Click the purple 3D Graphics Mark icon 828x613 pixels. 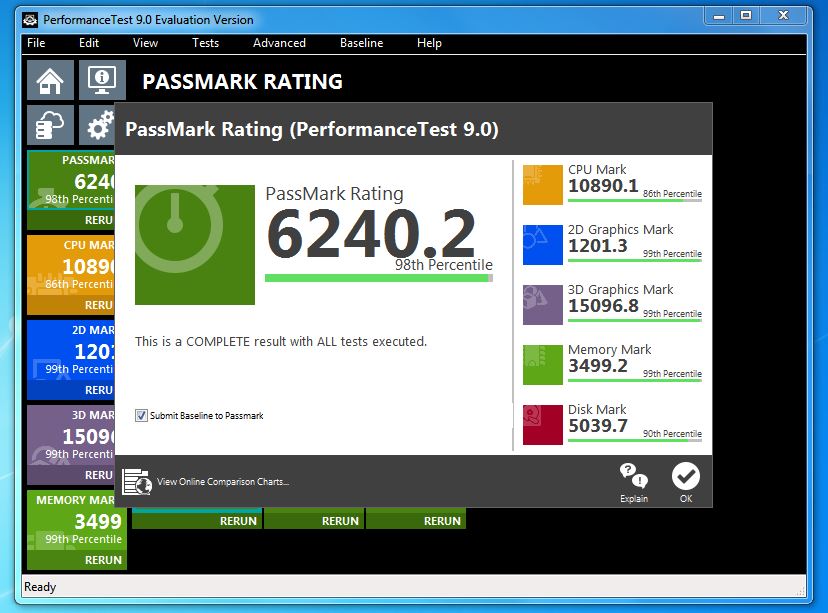542,305
